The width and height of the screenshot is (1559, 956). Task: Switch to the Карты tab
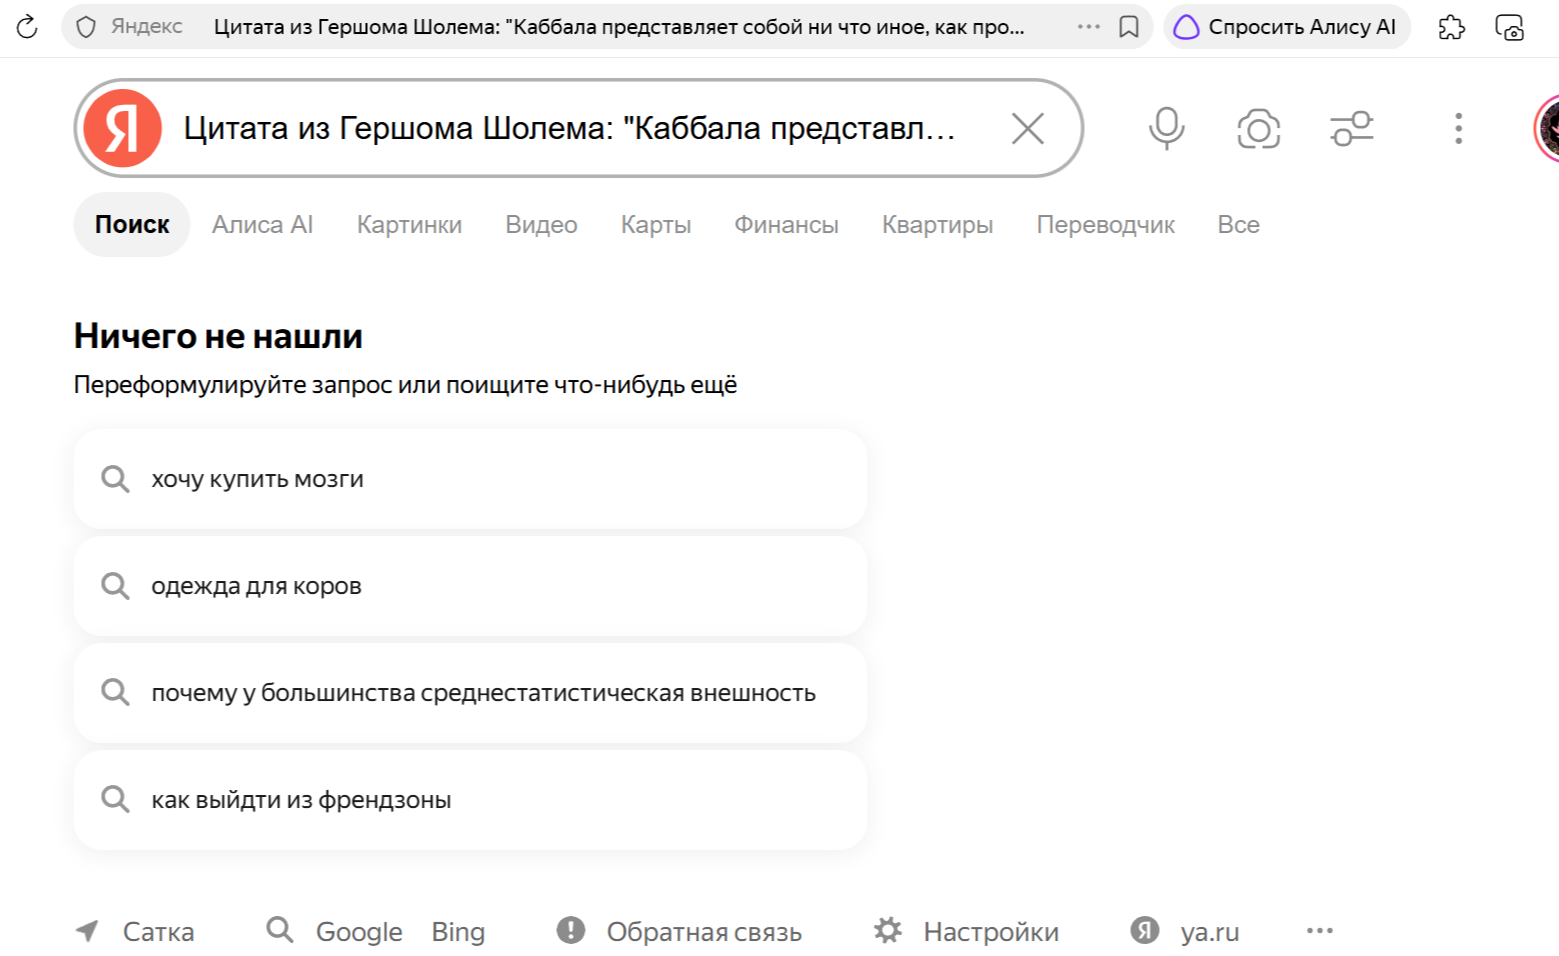[x=656, y=224]
